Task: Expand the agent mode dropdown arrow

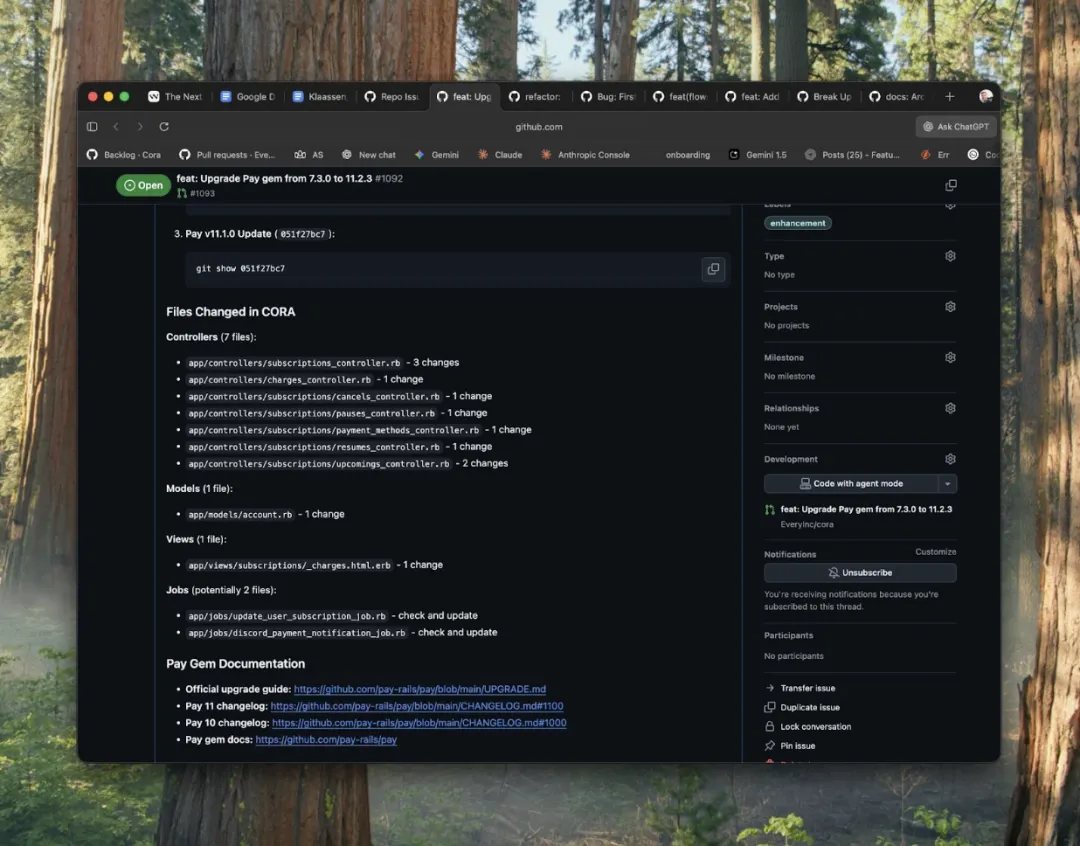Action: tap(948, 484)
